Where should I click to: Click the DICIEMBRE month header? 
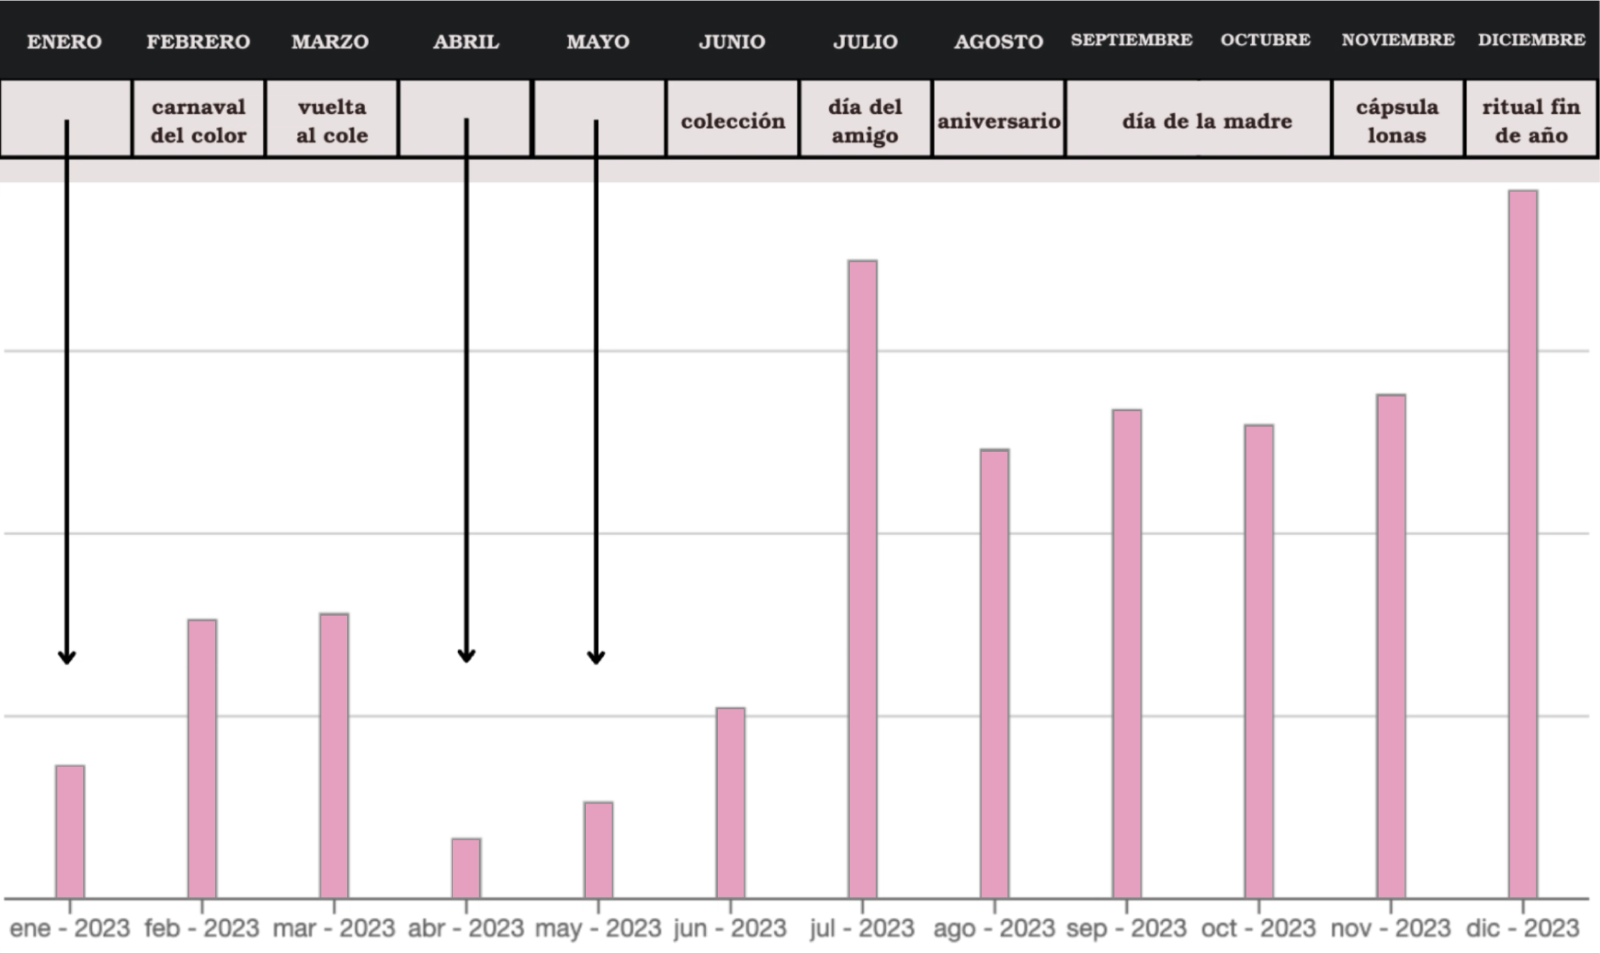click(1531, 40)
